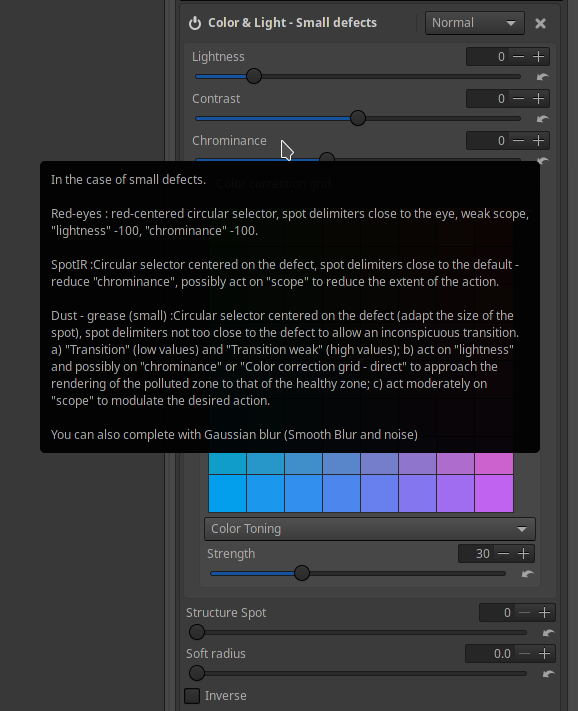
Task: Click the Contrast slider handle
Action: pos(358,118)
